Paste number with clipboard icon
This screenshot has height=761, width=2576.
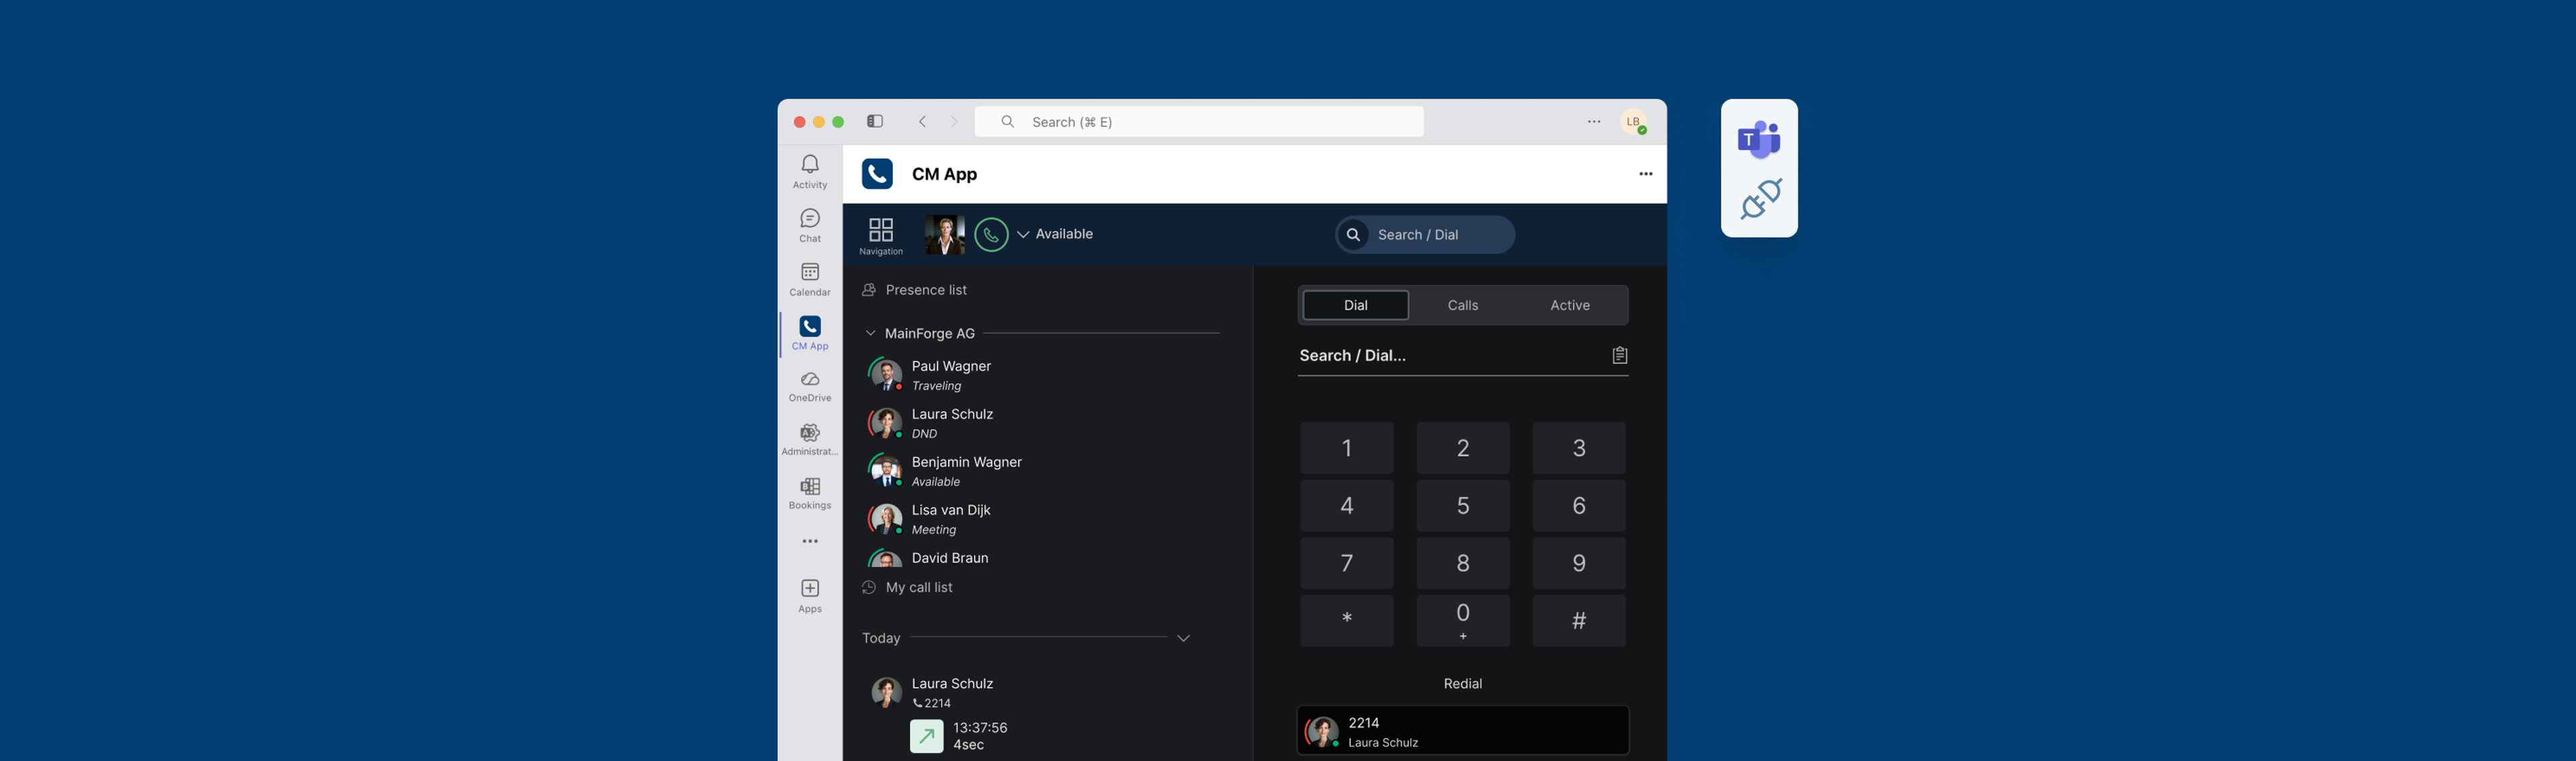click(1619, 355)
